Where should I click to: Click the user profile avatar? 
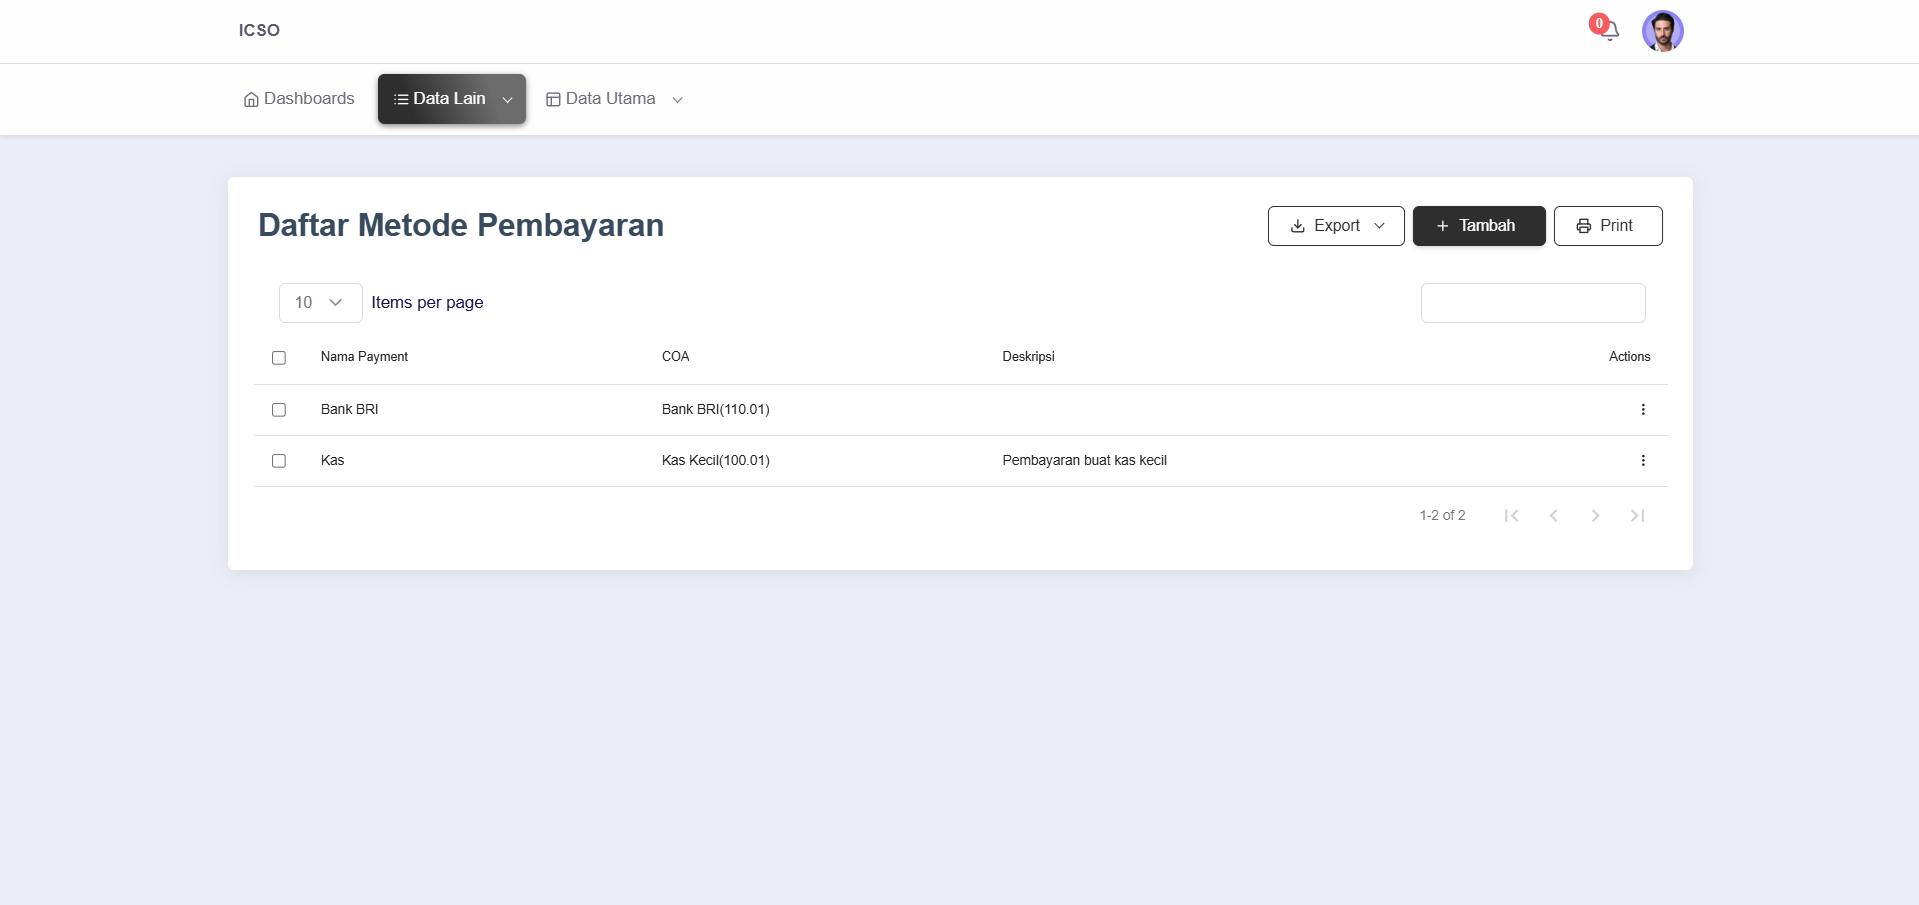tap(1662, 31)
